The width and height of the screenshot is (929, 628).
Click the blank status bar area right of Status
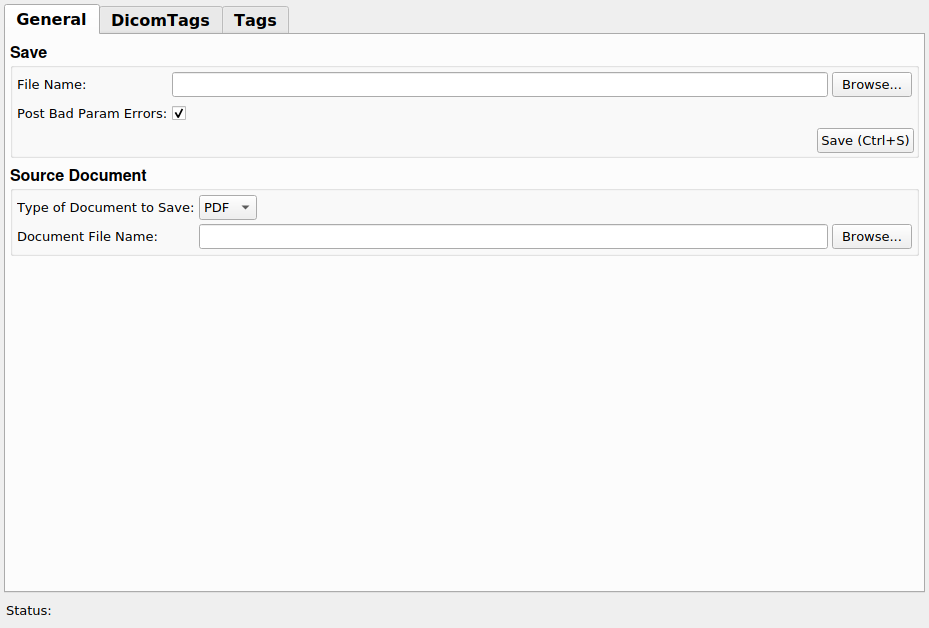pyautogui.click(x=480, y=610)
